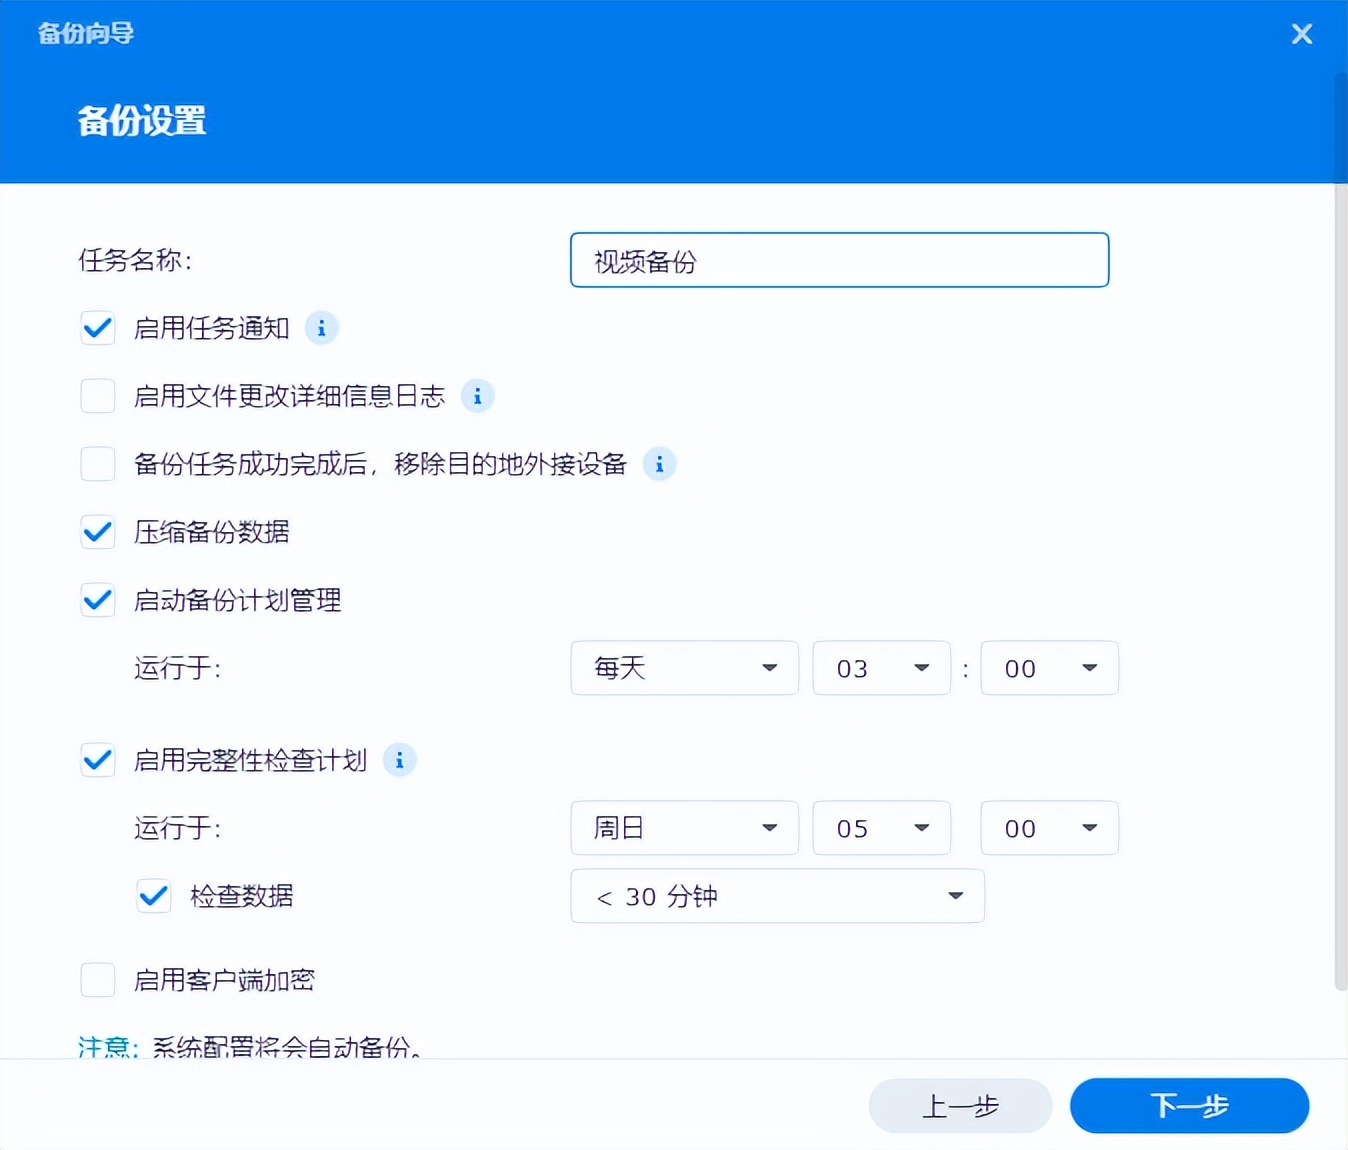
Task: Disable the 启用任务通知 checkbox
Action: 97,328
